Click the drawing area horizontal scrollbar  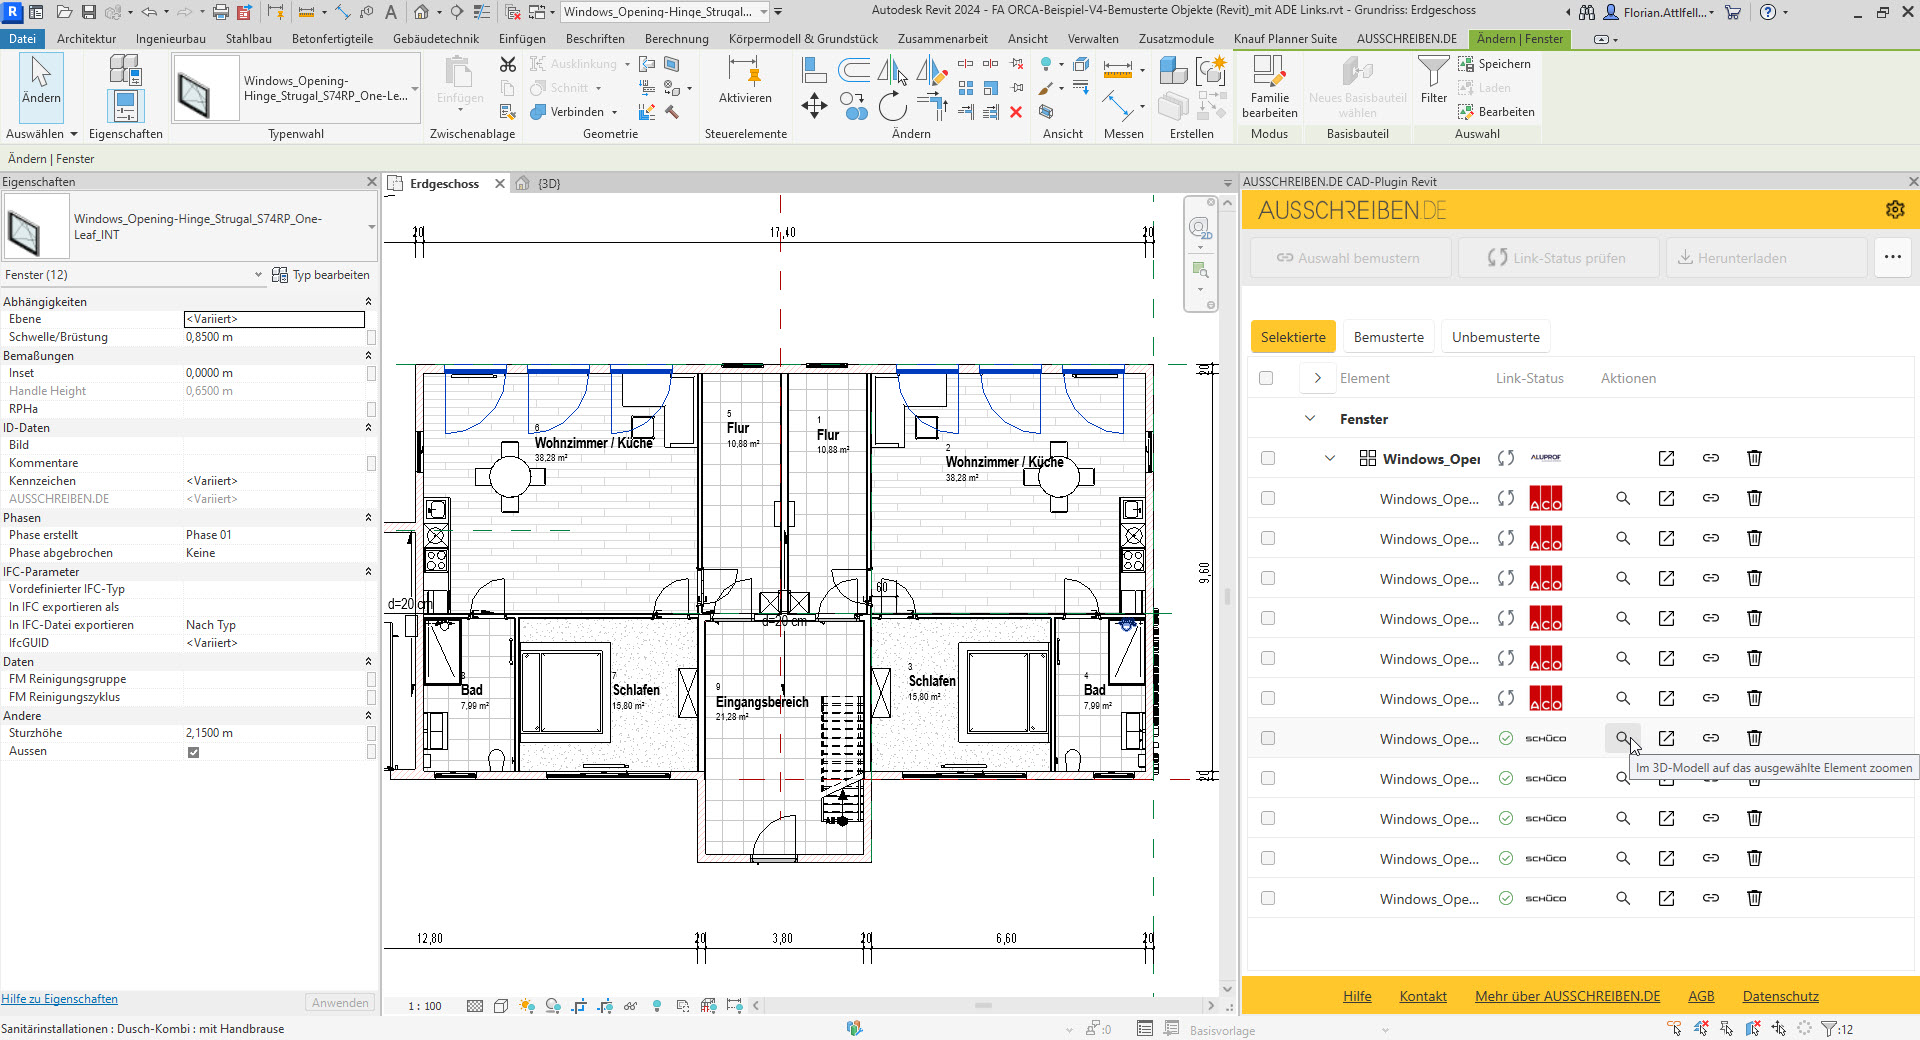click(982, 1006)
